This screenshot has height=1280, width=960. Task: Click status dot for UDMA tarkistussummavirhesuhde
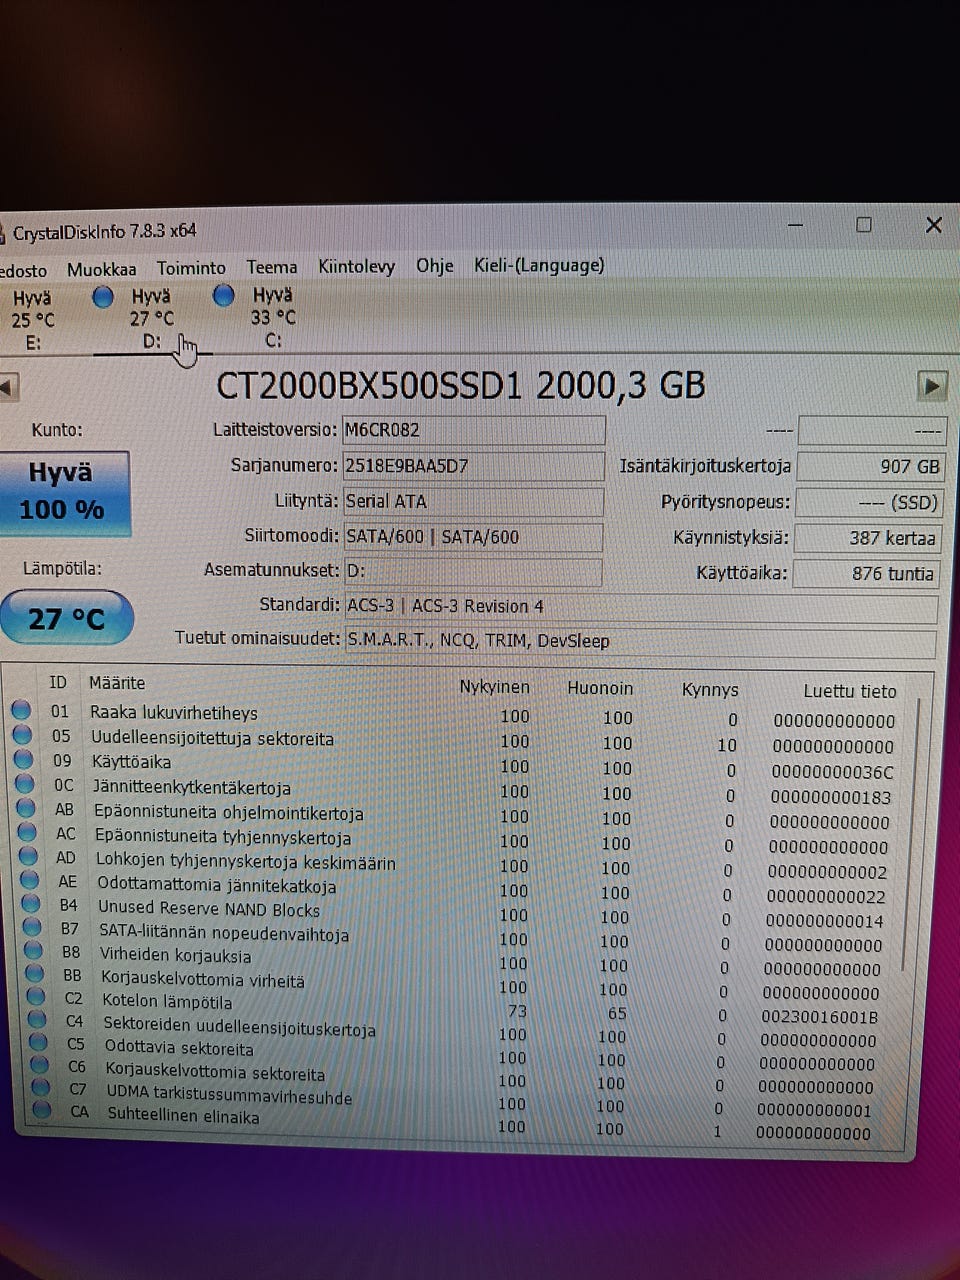[40, 1087]
